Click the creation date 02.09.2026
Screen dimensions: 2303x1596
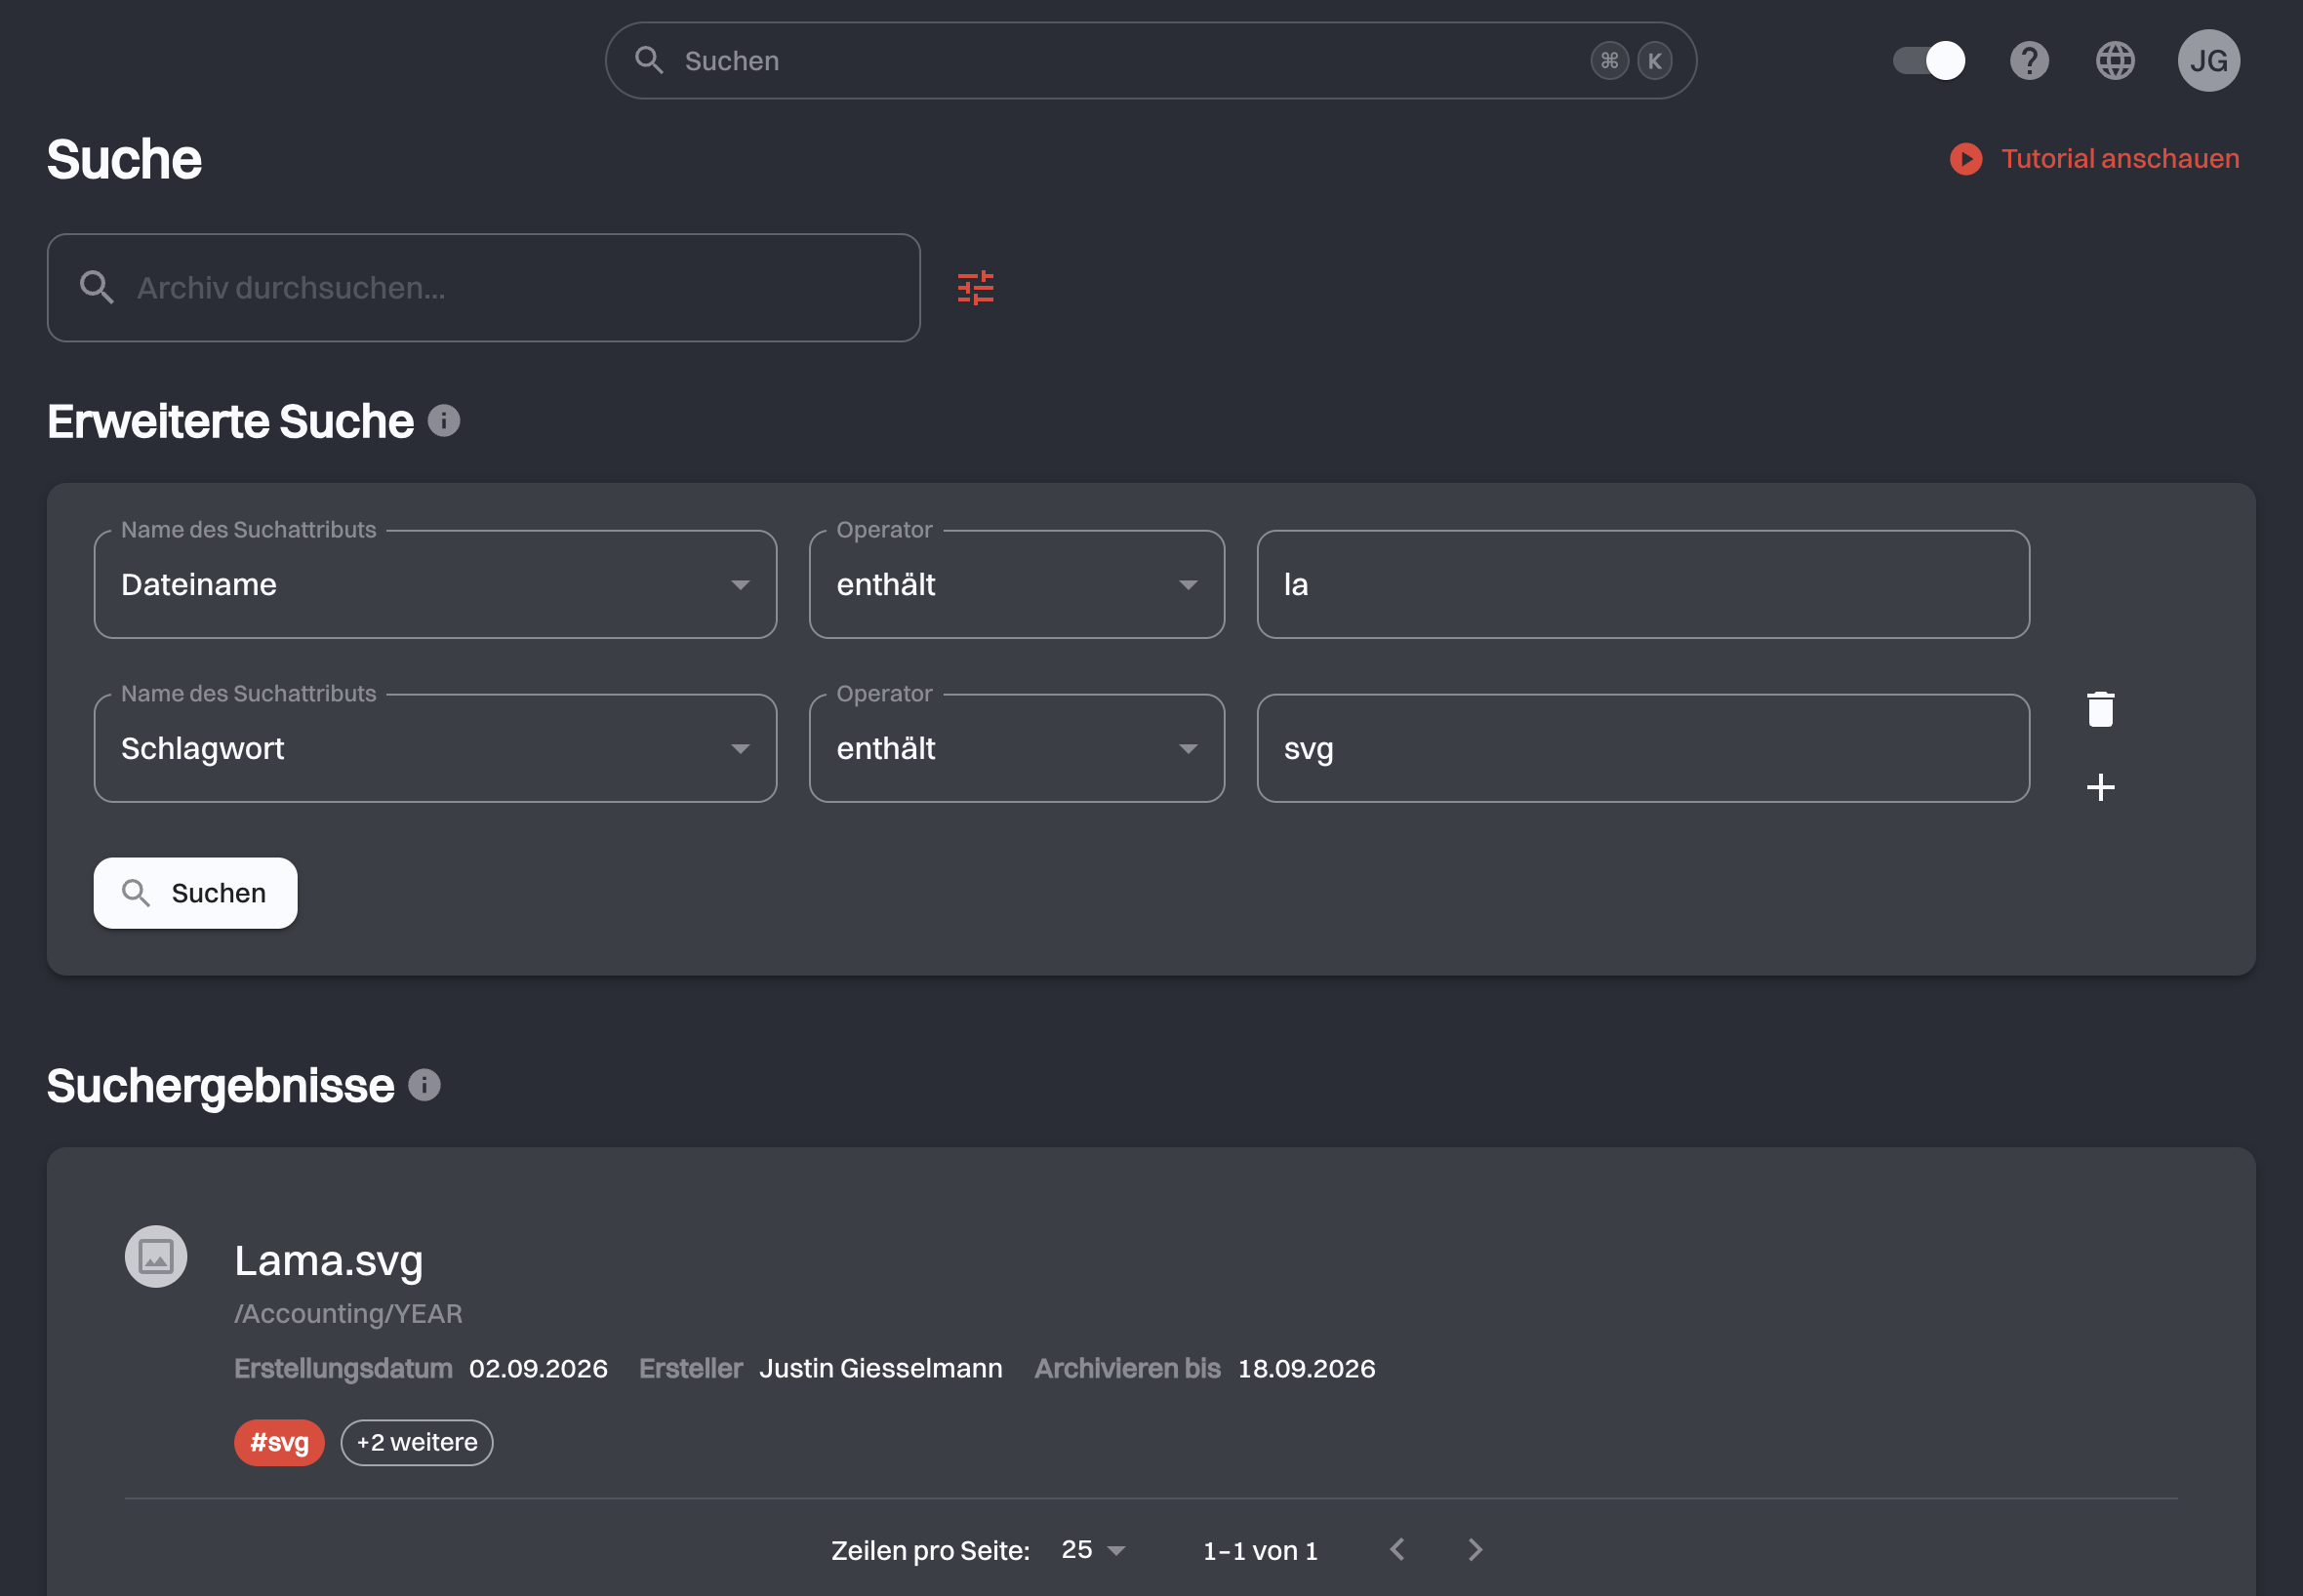[538, 1368]
